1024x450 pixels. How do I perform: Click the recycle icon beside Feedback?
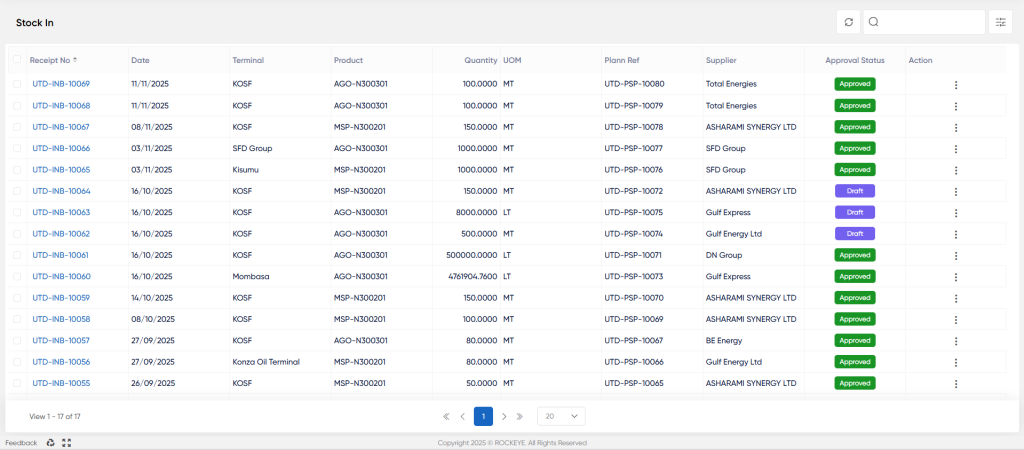click(50, 443)
